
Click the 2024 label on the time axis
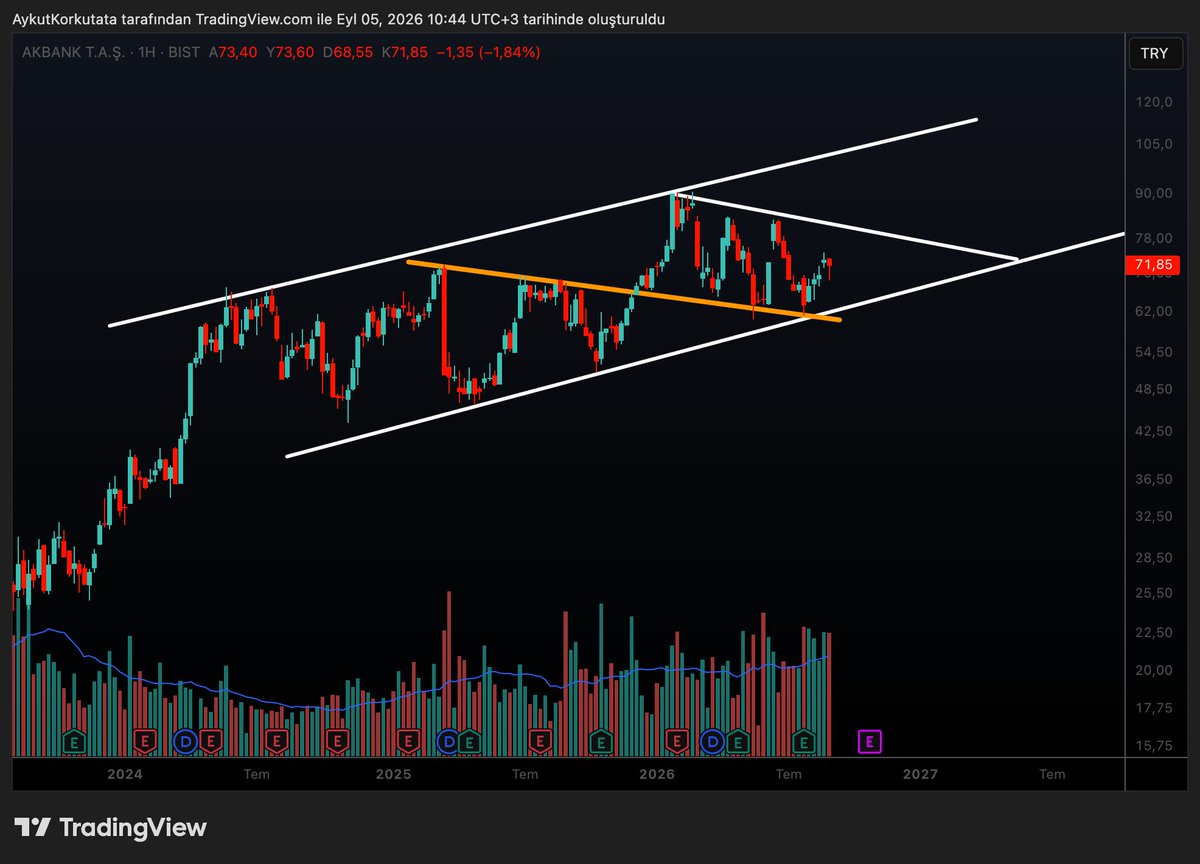[125, 774]
